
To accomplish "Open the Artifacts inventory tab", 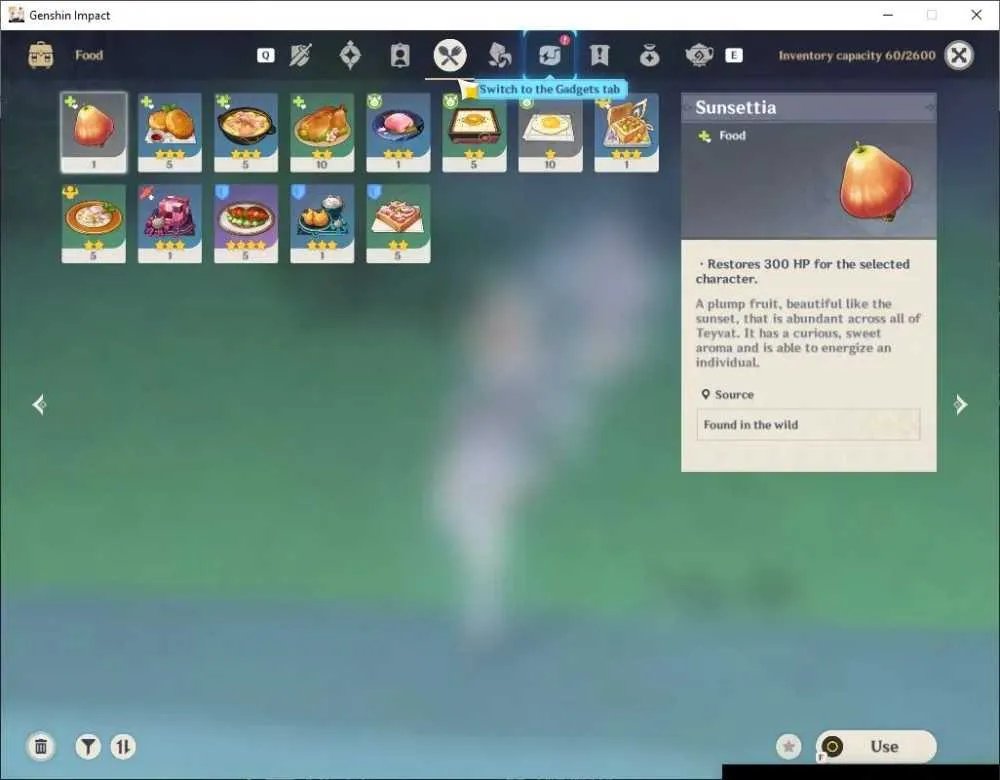I will [x=350, y=55].
